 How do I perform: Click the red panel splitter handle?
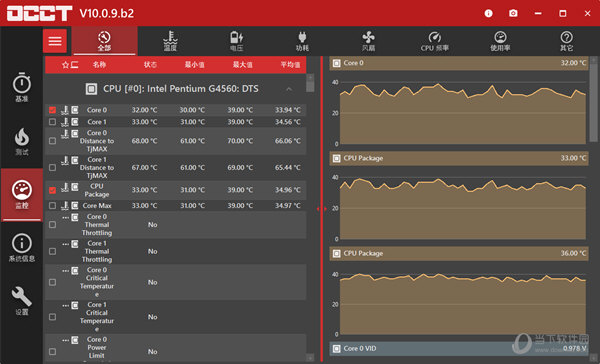pyautogui.click(x=321, y=209)
